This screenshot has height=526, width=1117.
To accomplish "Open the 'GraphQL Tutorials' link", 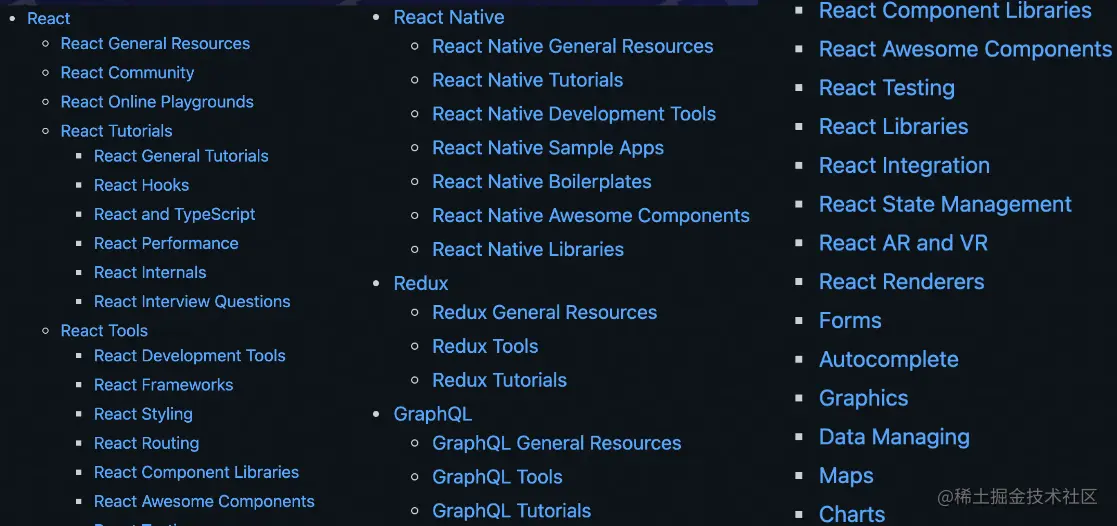I will (511, 511).
